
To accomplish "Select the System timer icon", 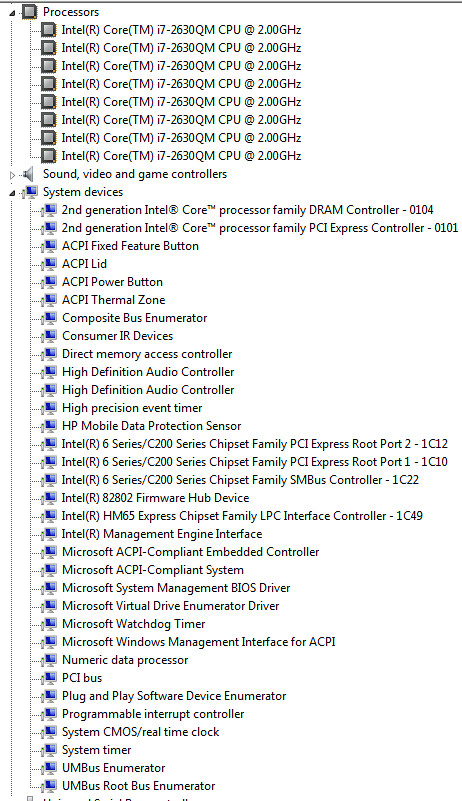I will coord(49,750).
